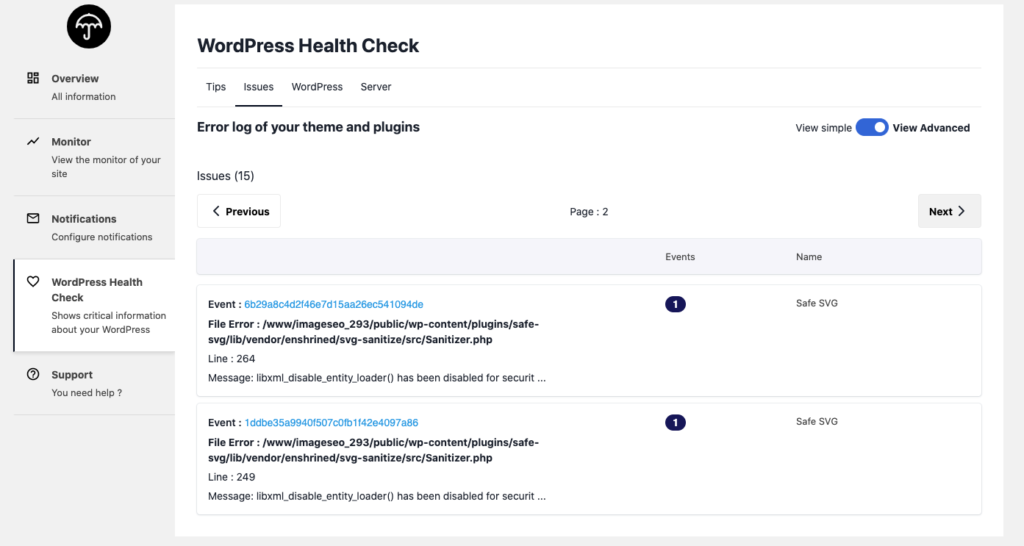Open event link 6b29a8c4d2f46e7d15aa26ec541094de
Image resolution: width=1024 pixels, height=546 pixels.
(x=334, y=304)
